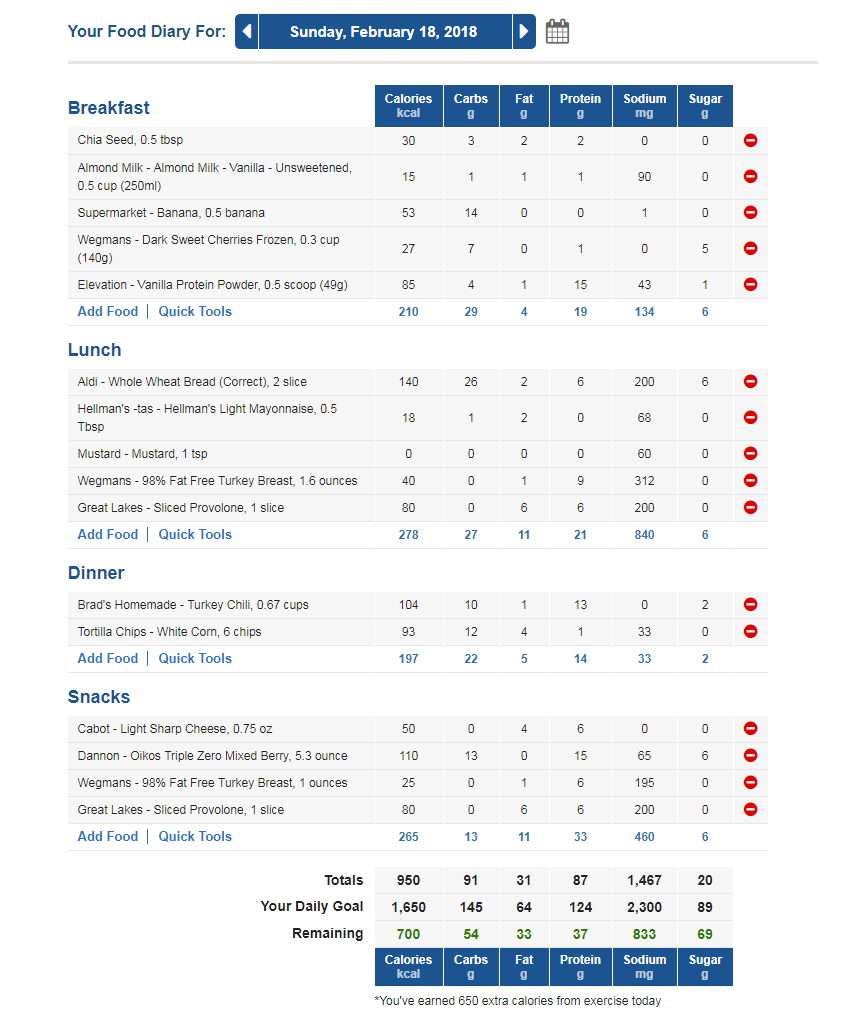Remove Dannon Oikos Triple Zero entry

[750, 756]
